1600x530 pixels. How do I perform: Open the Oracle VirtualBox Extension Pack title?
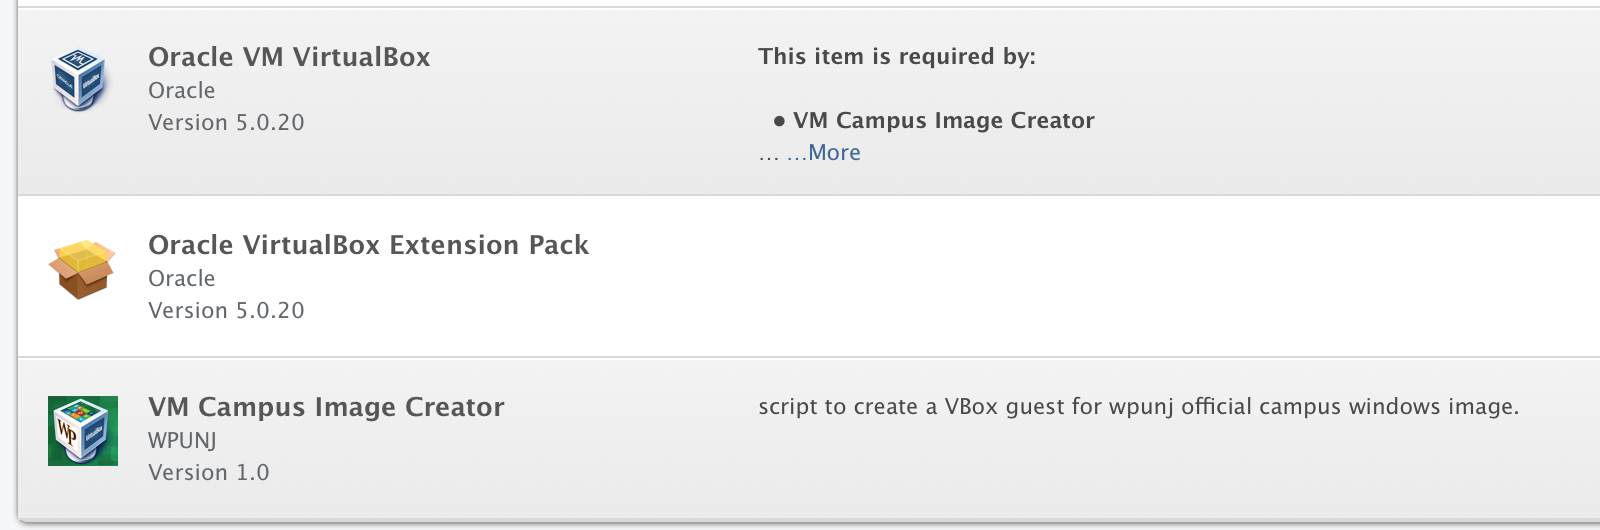[368, 245]
